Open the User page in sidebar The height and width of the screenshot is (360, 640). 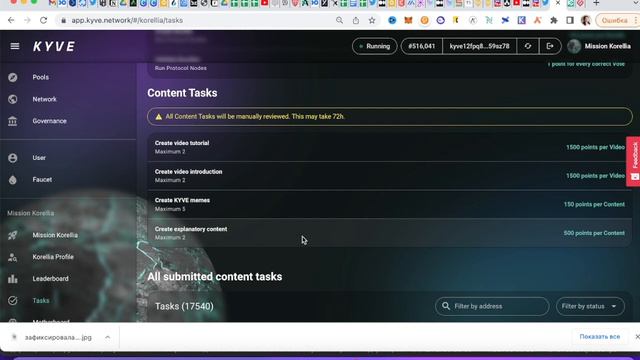coord(39,158)
